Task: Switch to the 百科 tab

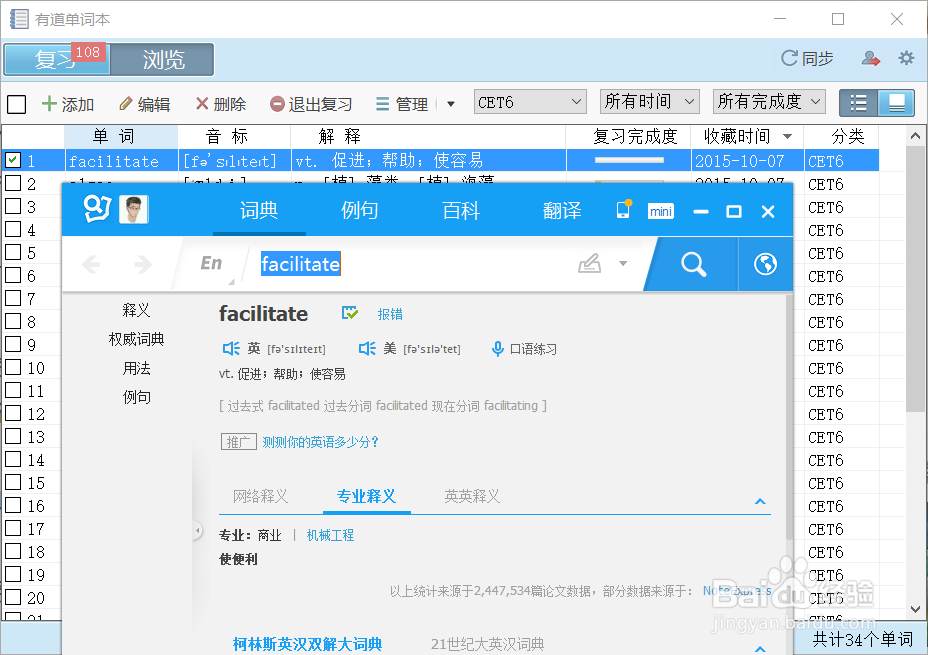Action: [461, 211]
